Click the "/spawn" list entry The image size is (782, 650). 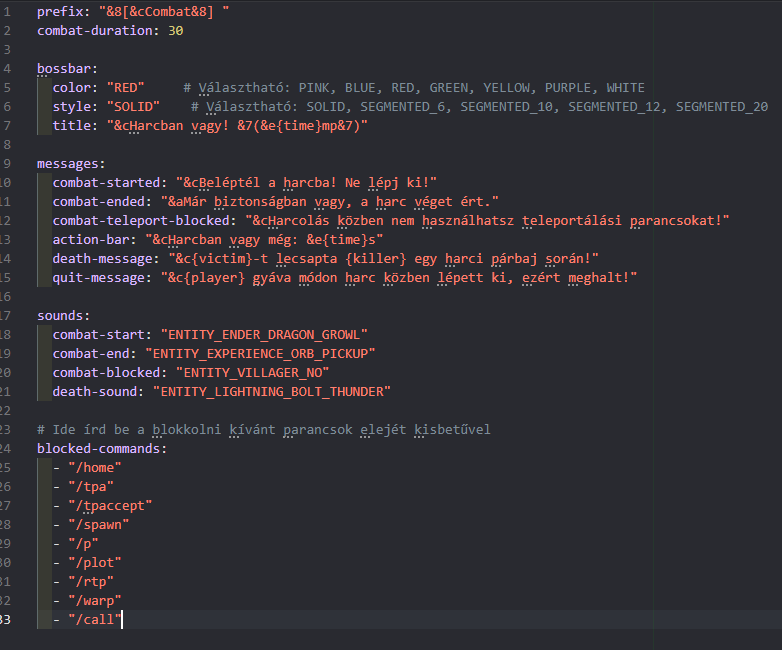coord(99,525)
